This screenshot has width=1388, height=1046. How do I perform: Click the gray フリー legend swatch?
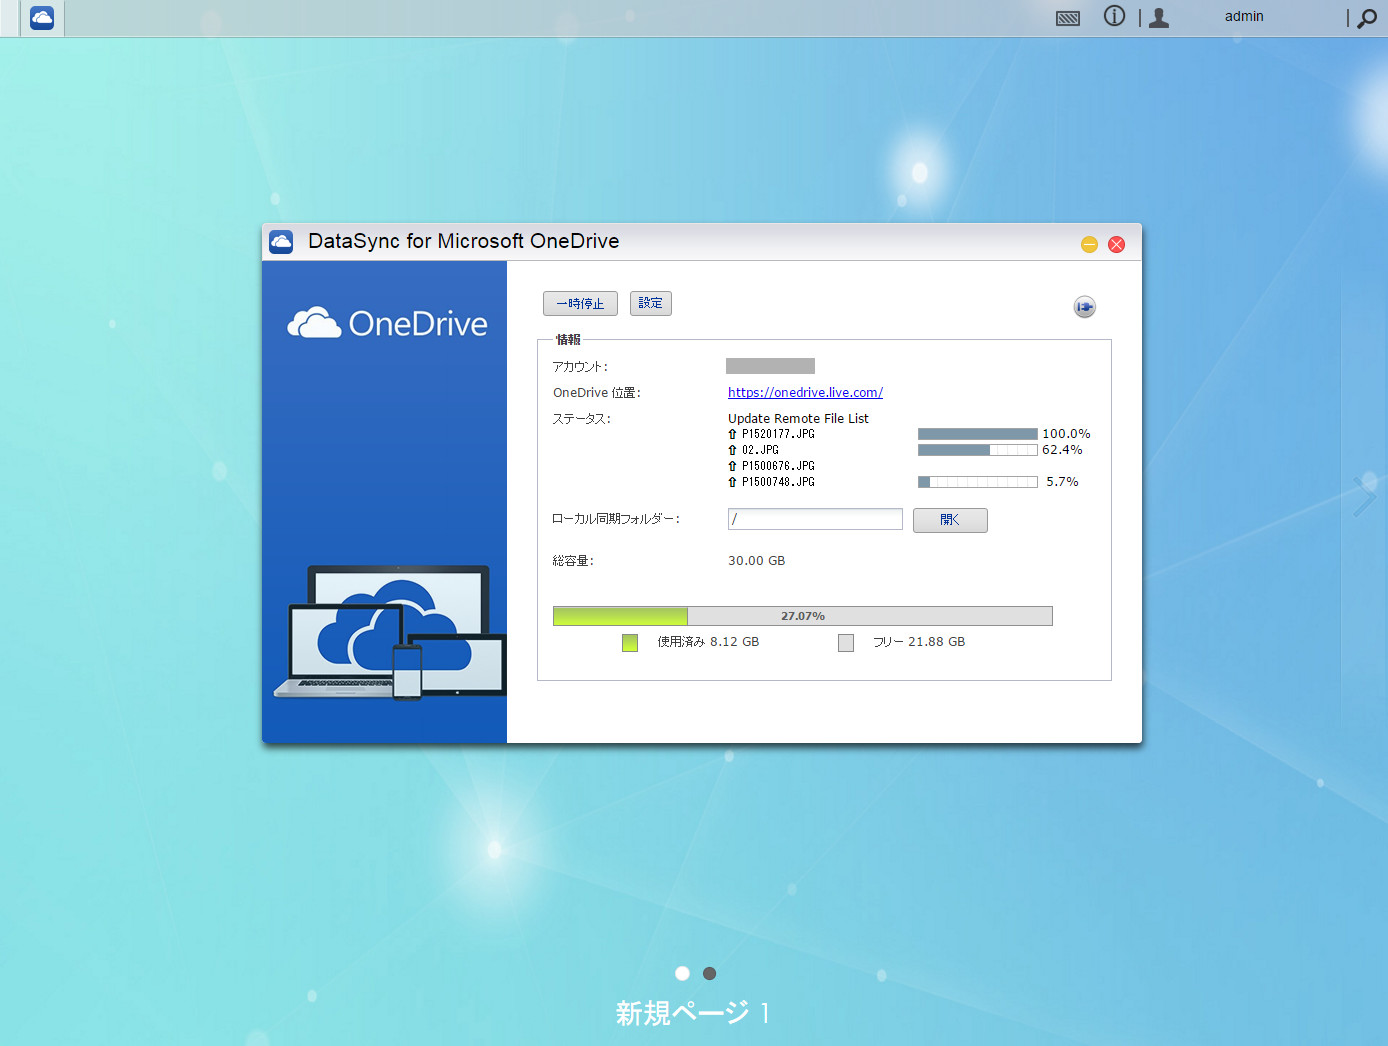846,643
